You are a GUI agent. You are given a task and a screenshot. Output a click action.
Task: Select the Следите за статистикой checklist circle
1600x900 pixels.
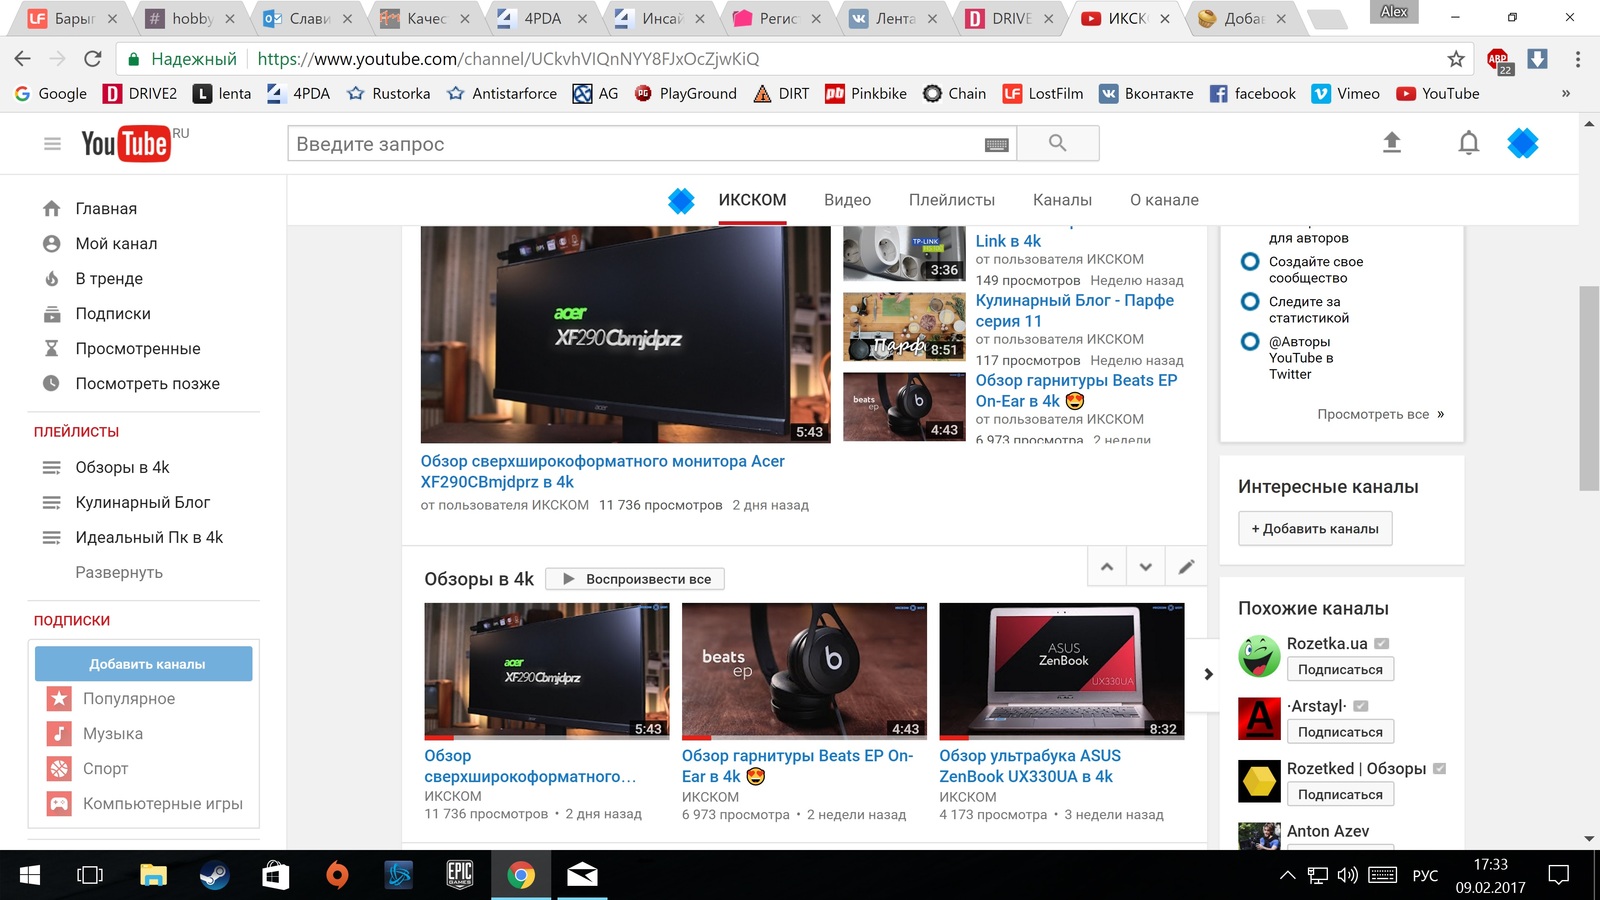tap(1249, 302)
